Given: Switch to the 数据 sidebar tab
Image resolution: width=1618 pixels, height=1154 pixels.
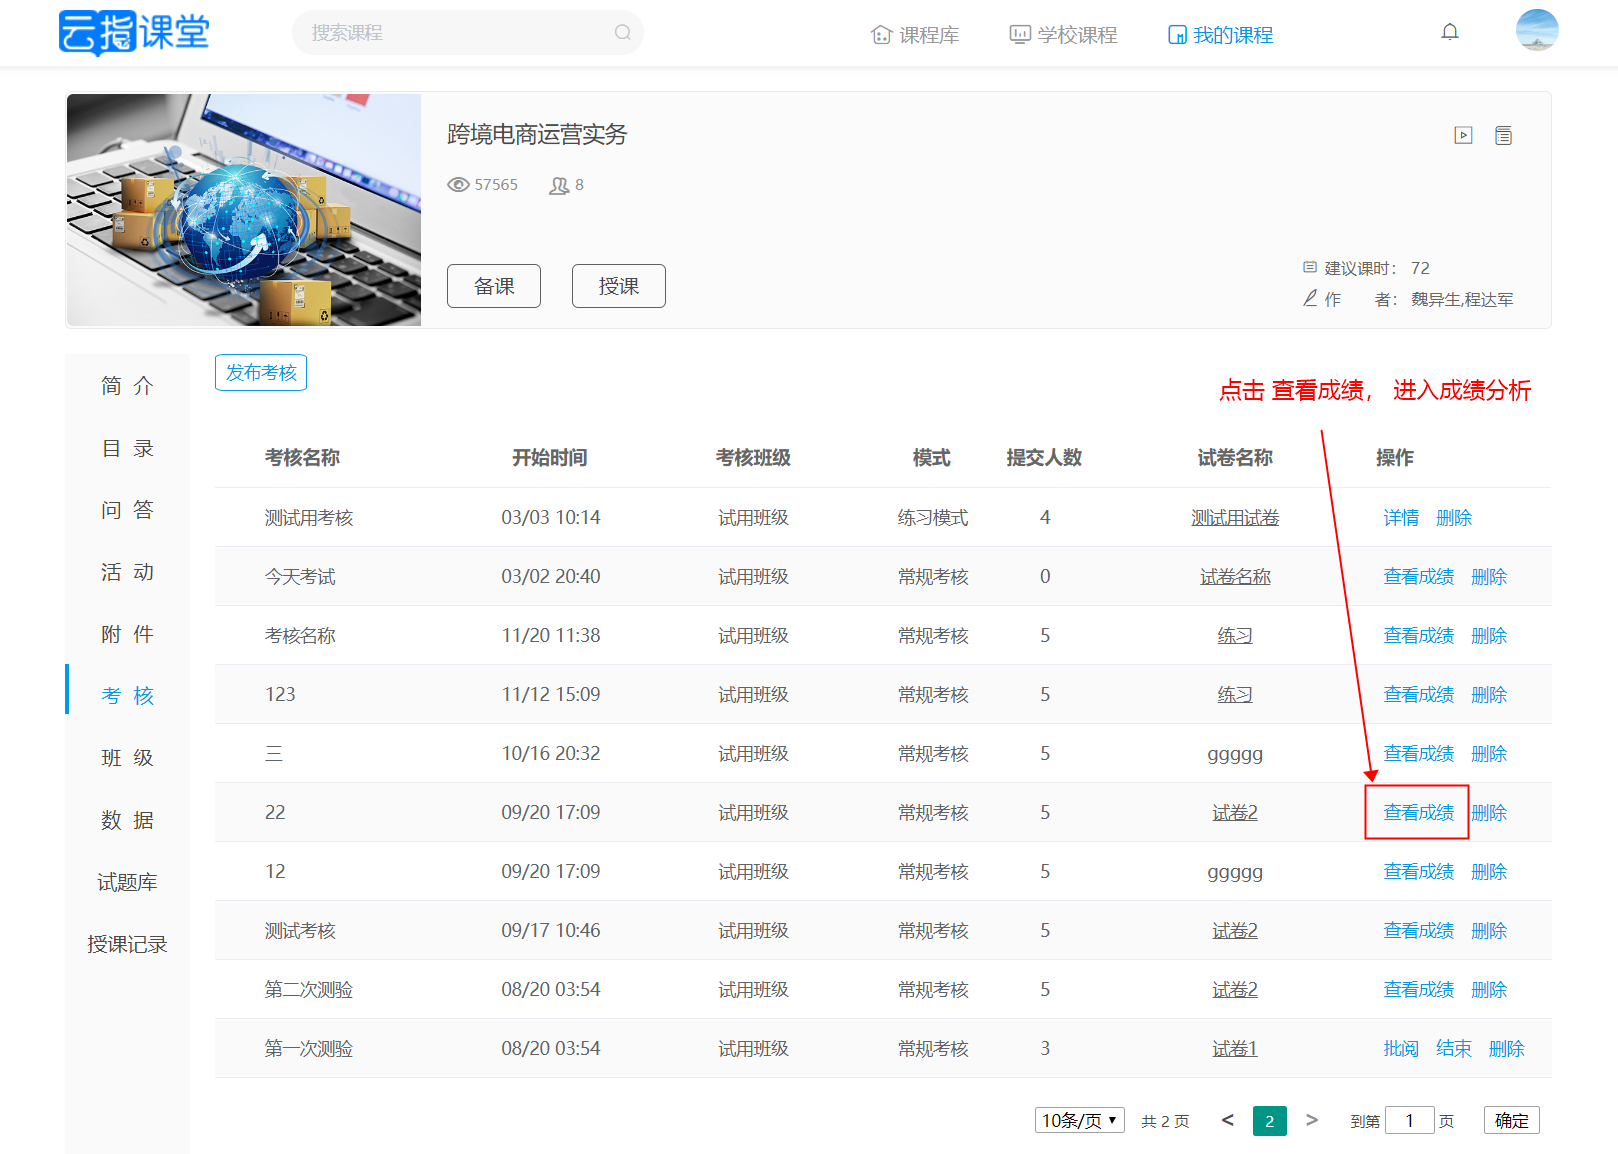Looking at the screenshot, I should [127, 820].
